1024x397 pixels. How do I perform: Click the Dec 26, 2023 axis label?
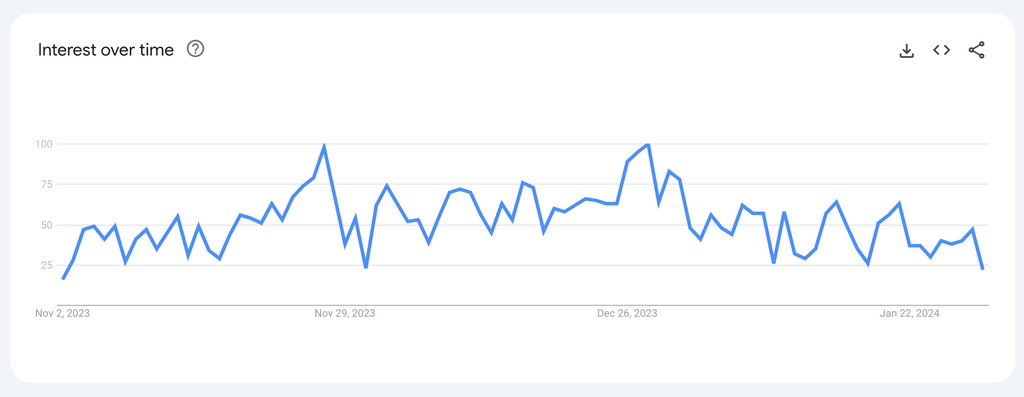(627, 313)
